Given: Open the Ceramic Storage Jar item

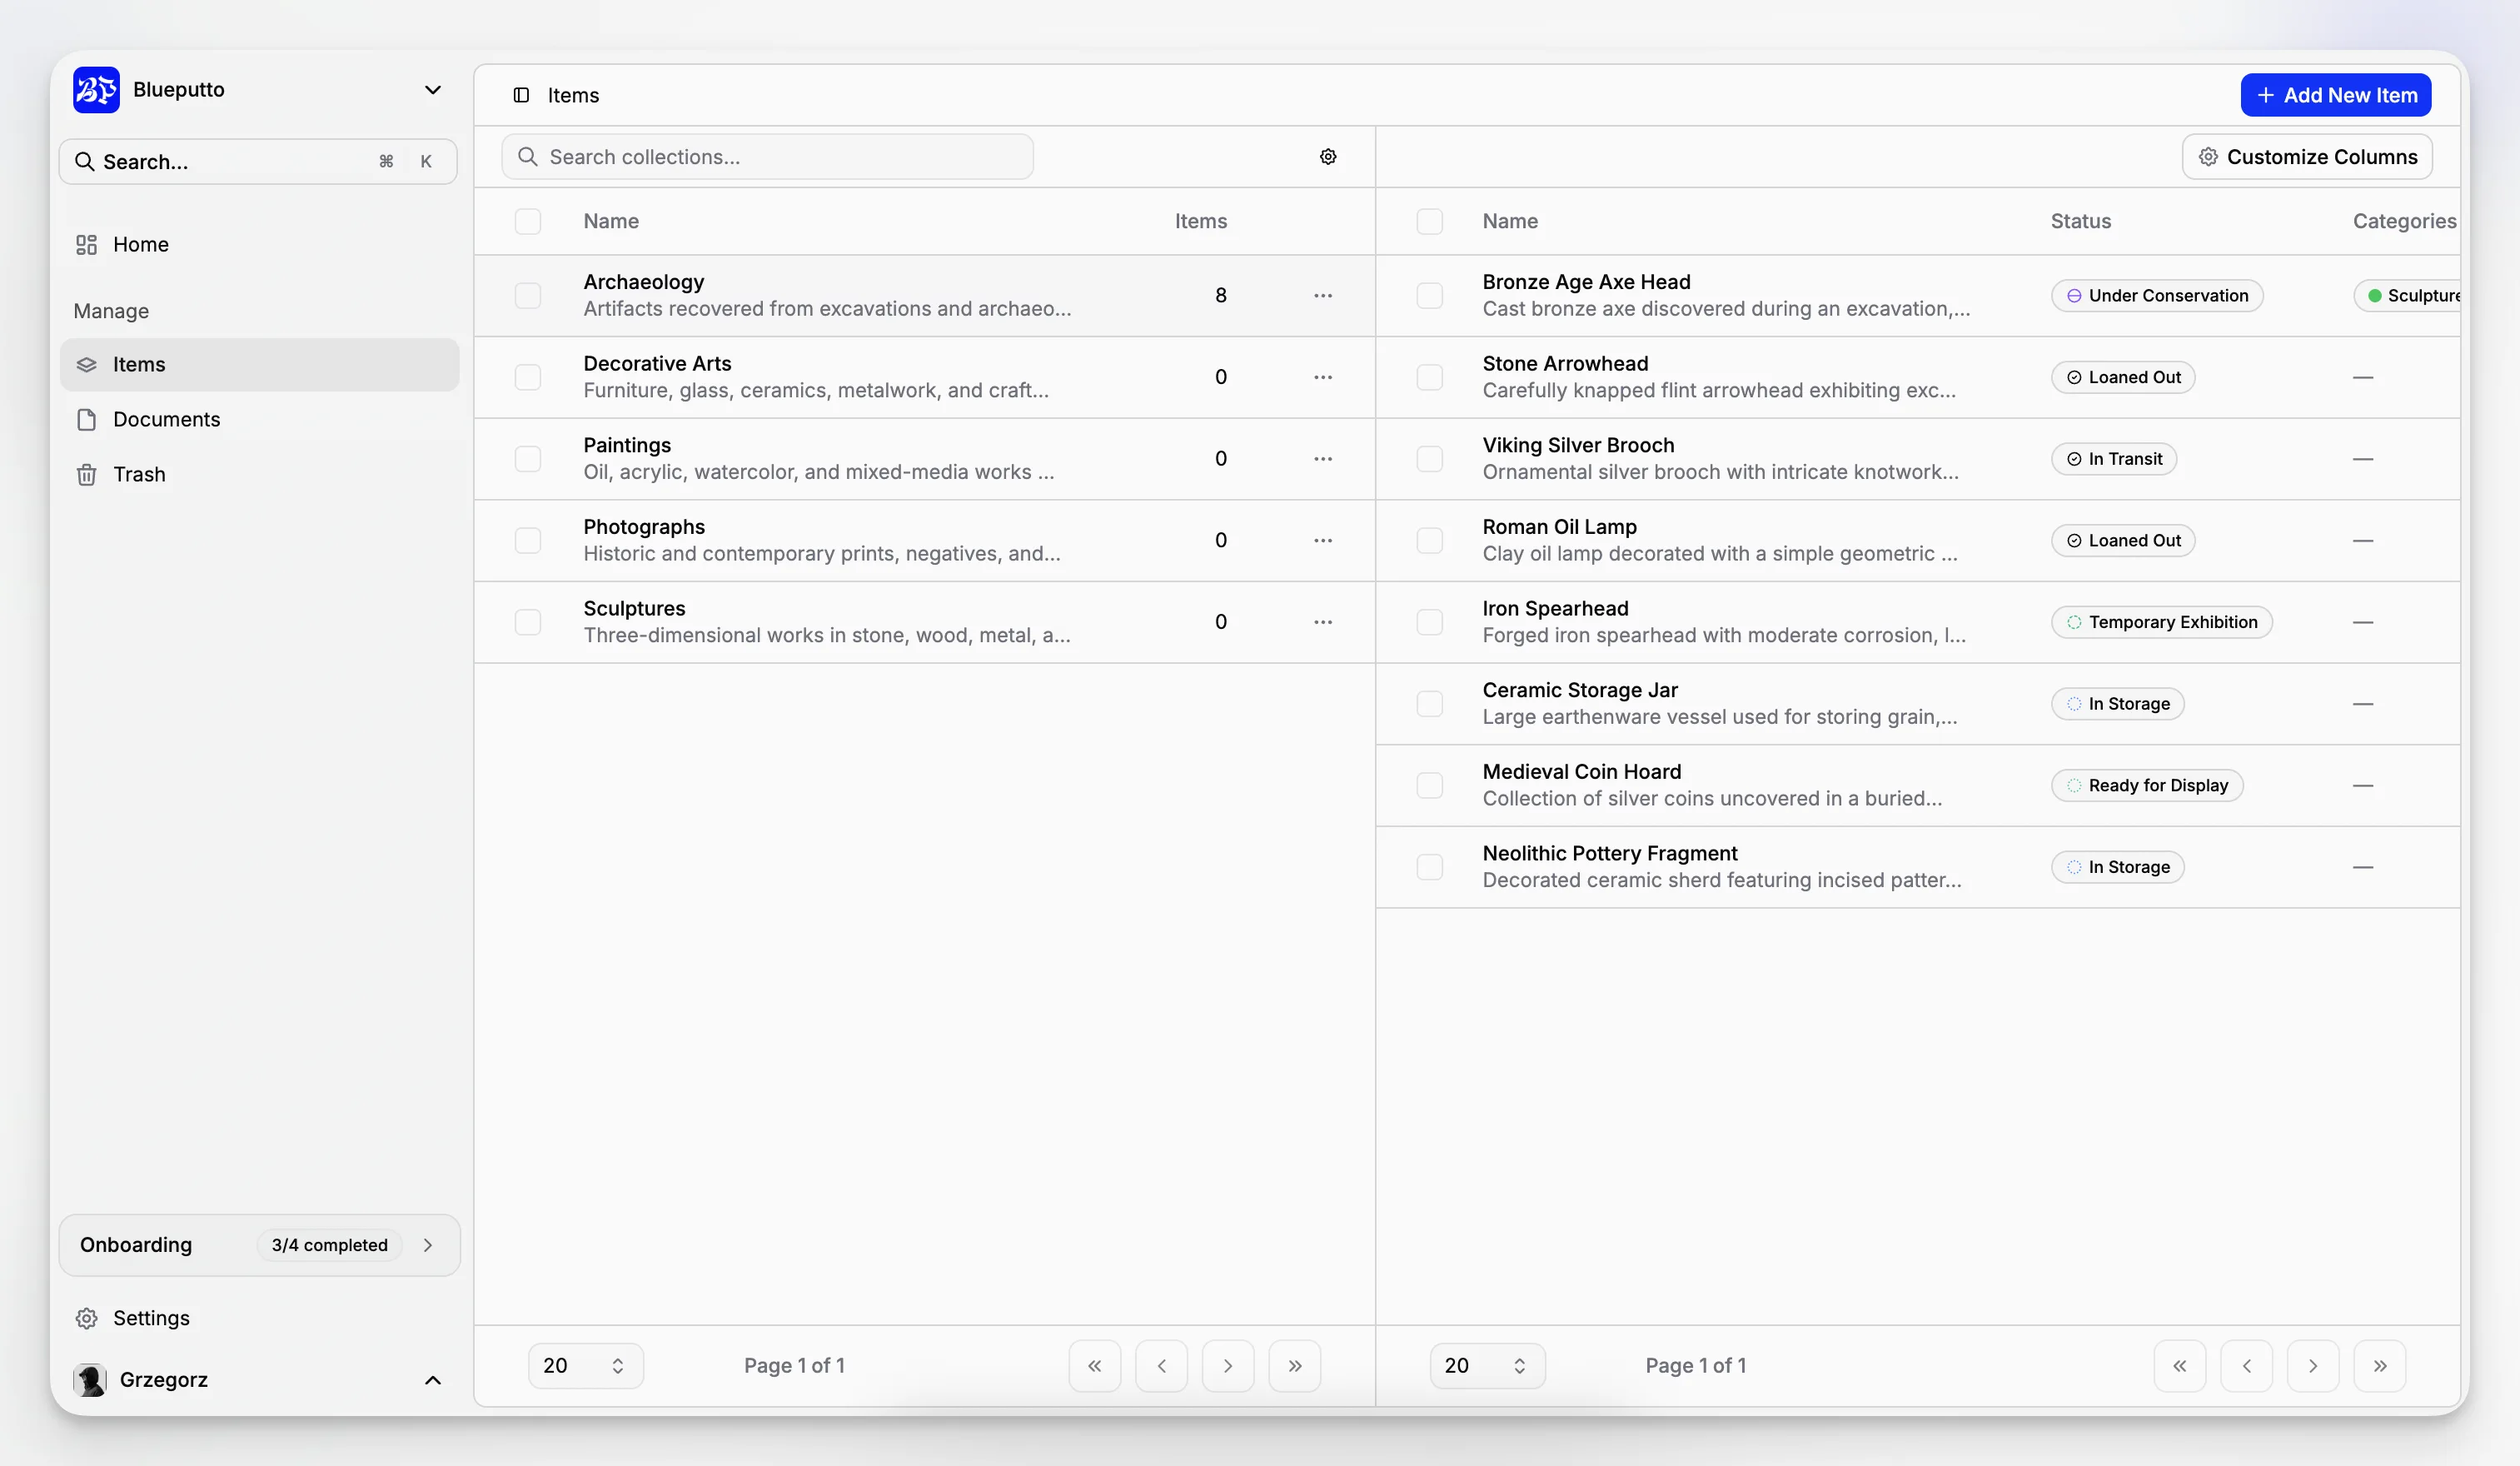Looking at the screenshot, I should click(1579, 690).
